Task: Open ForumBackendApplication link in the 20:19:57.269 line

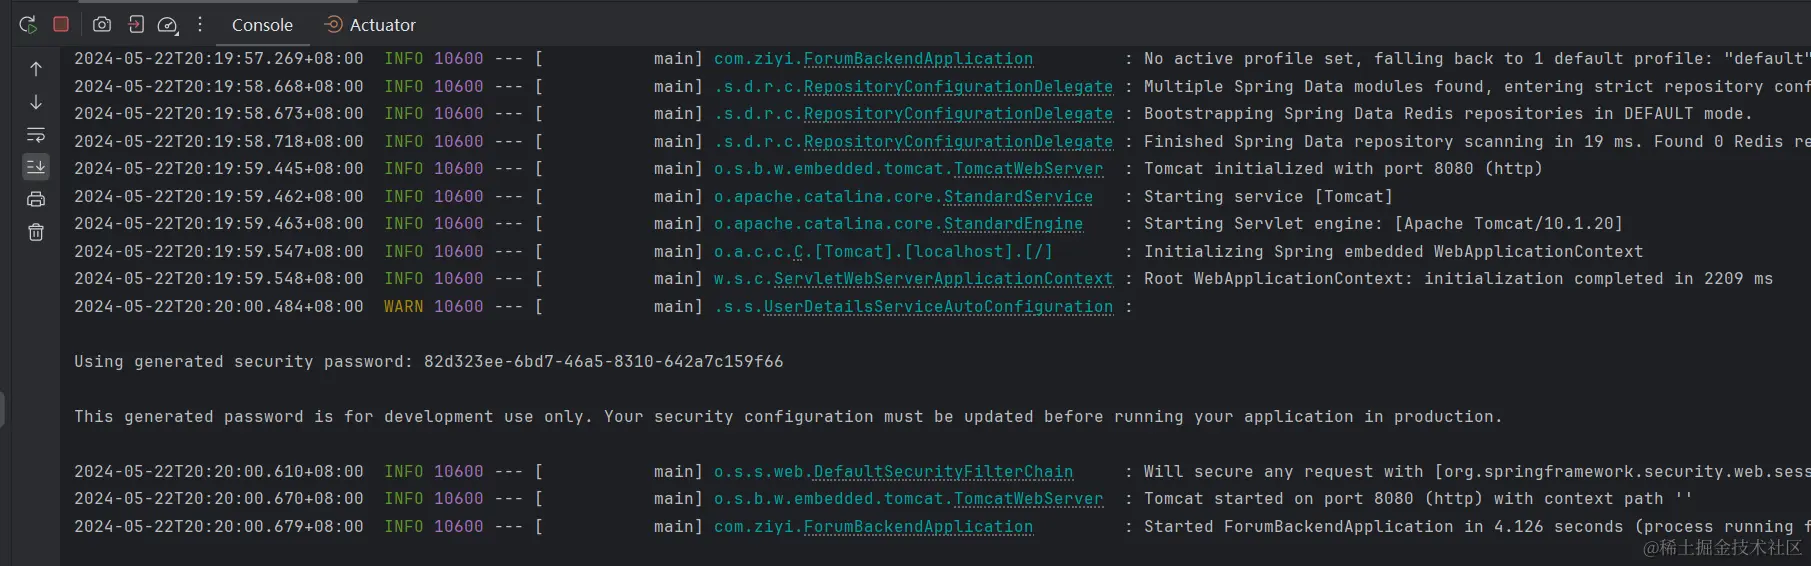Action: click(x=918, y=59)
